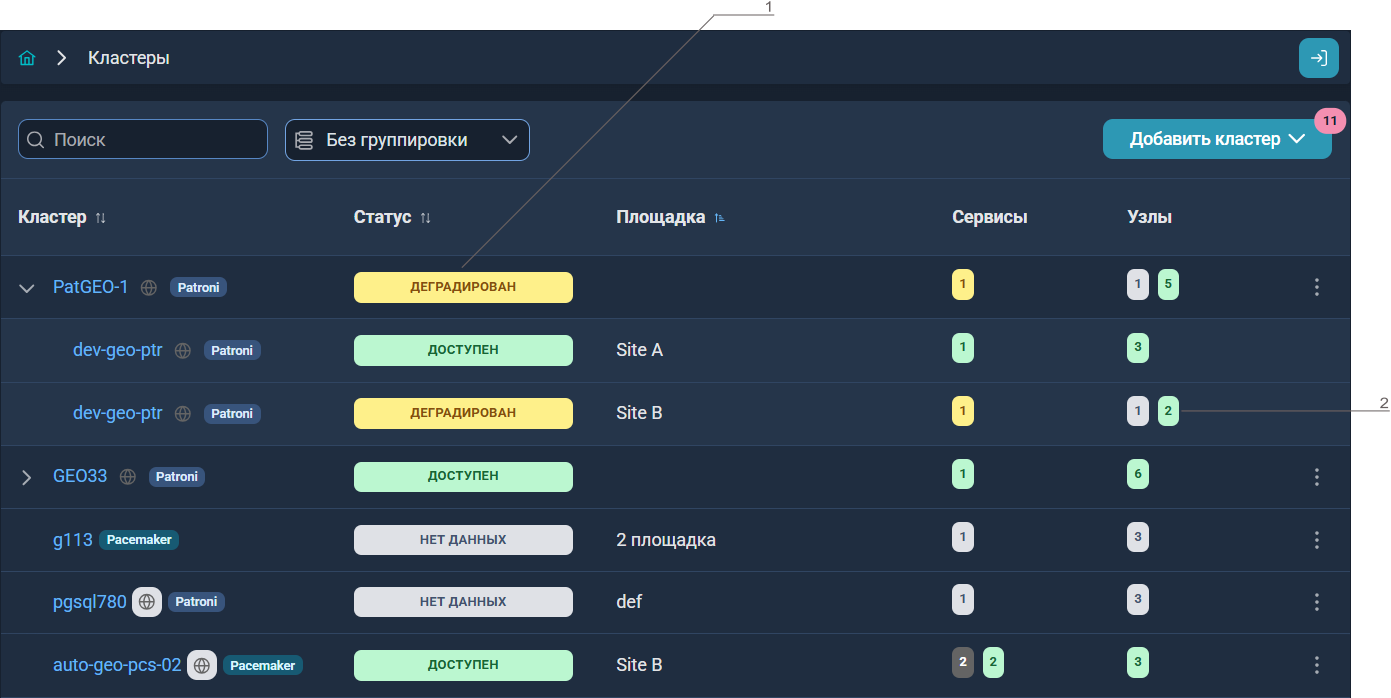The image size is (1391, 698).
Task: Open three-dot menu for GEO33
Action: (1317, 477)
